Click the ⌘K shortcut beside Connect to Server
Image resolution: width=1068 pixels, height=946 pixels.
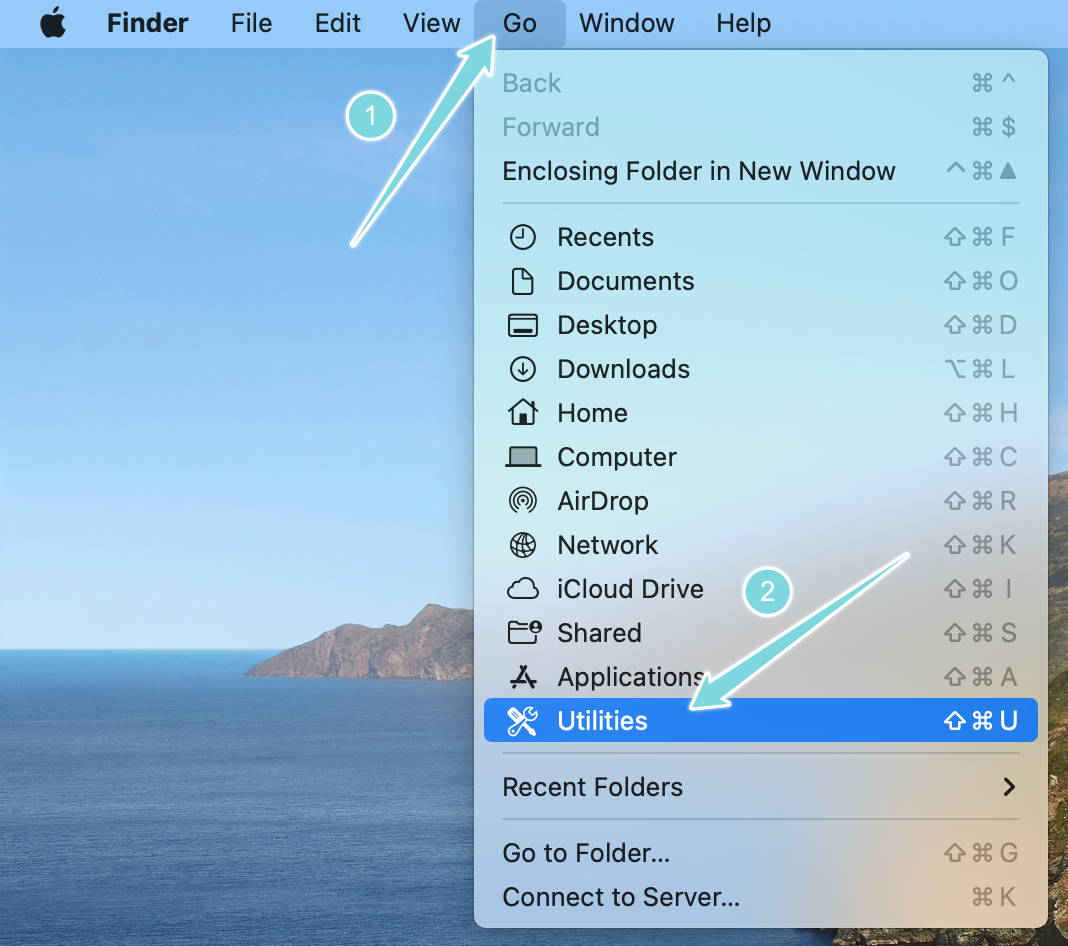point(994,898)
